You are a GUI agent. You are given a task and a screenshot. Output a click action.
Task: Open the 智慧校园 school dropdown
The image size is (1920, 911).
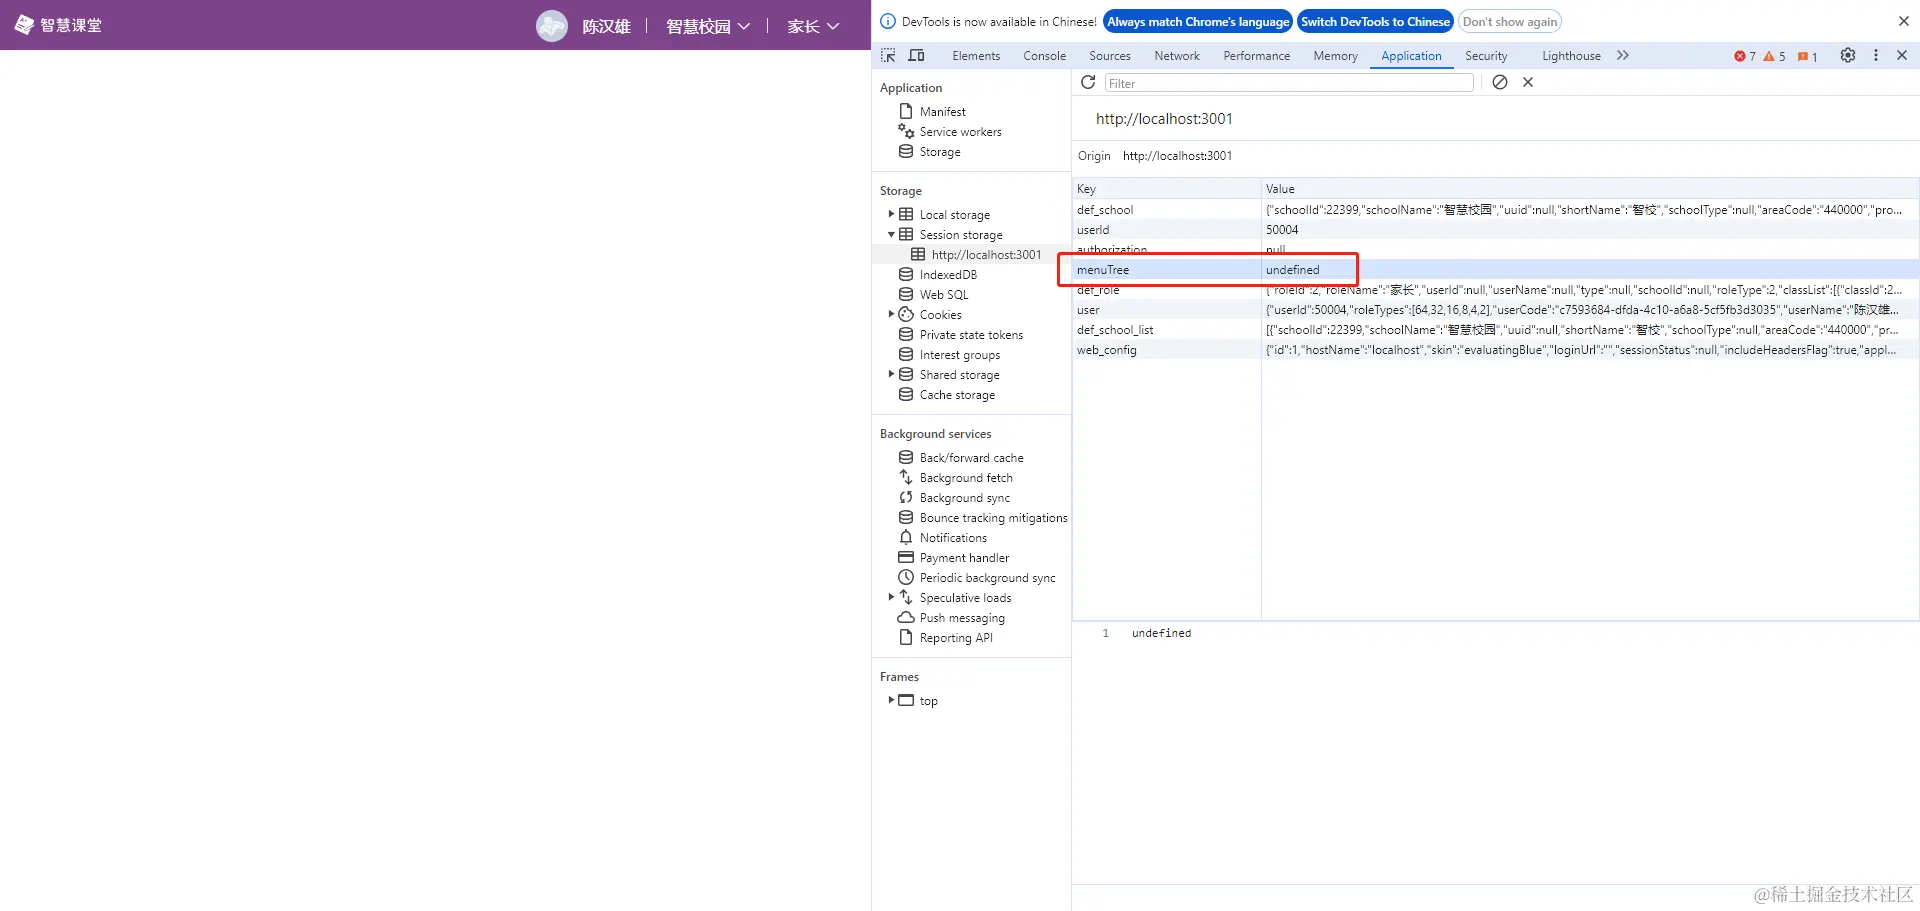(708, 26)
